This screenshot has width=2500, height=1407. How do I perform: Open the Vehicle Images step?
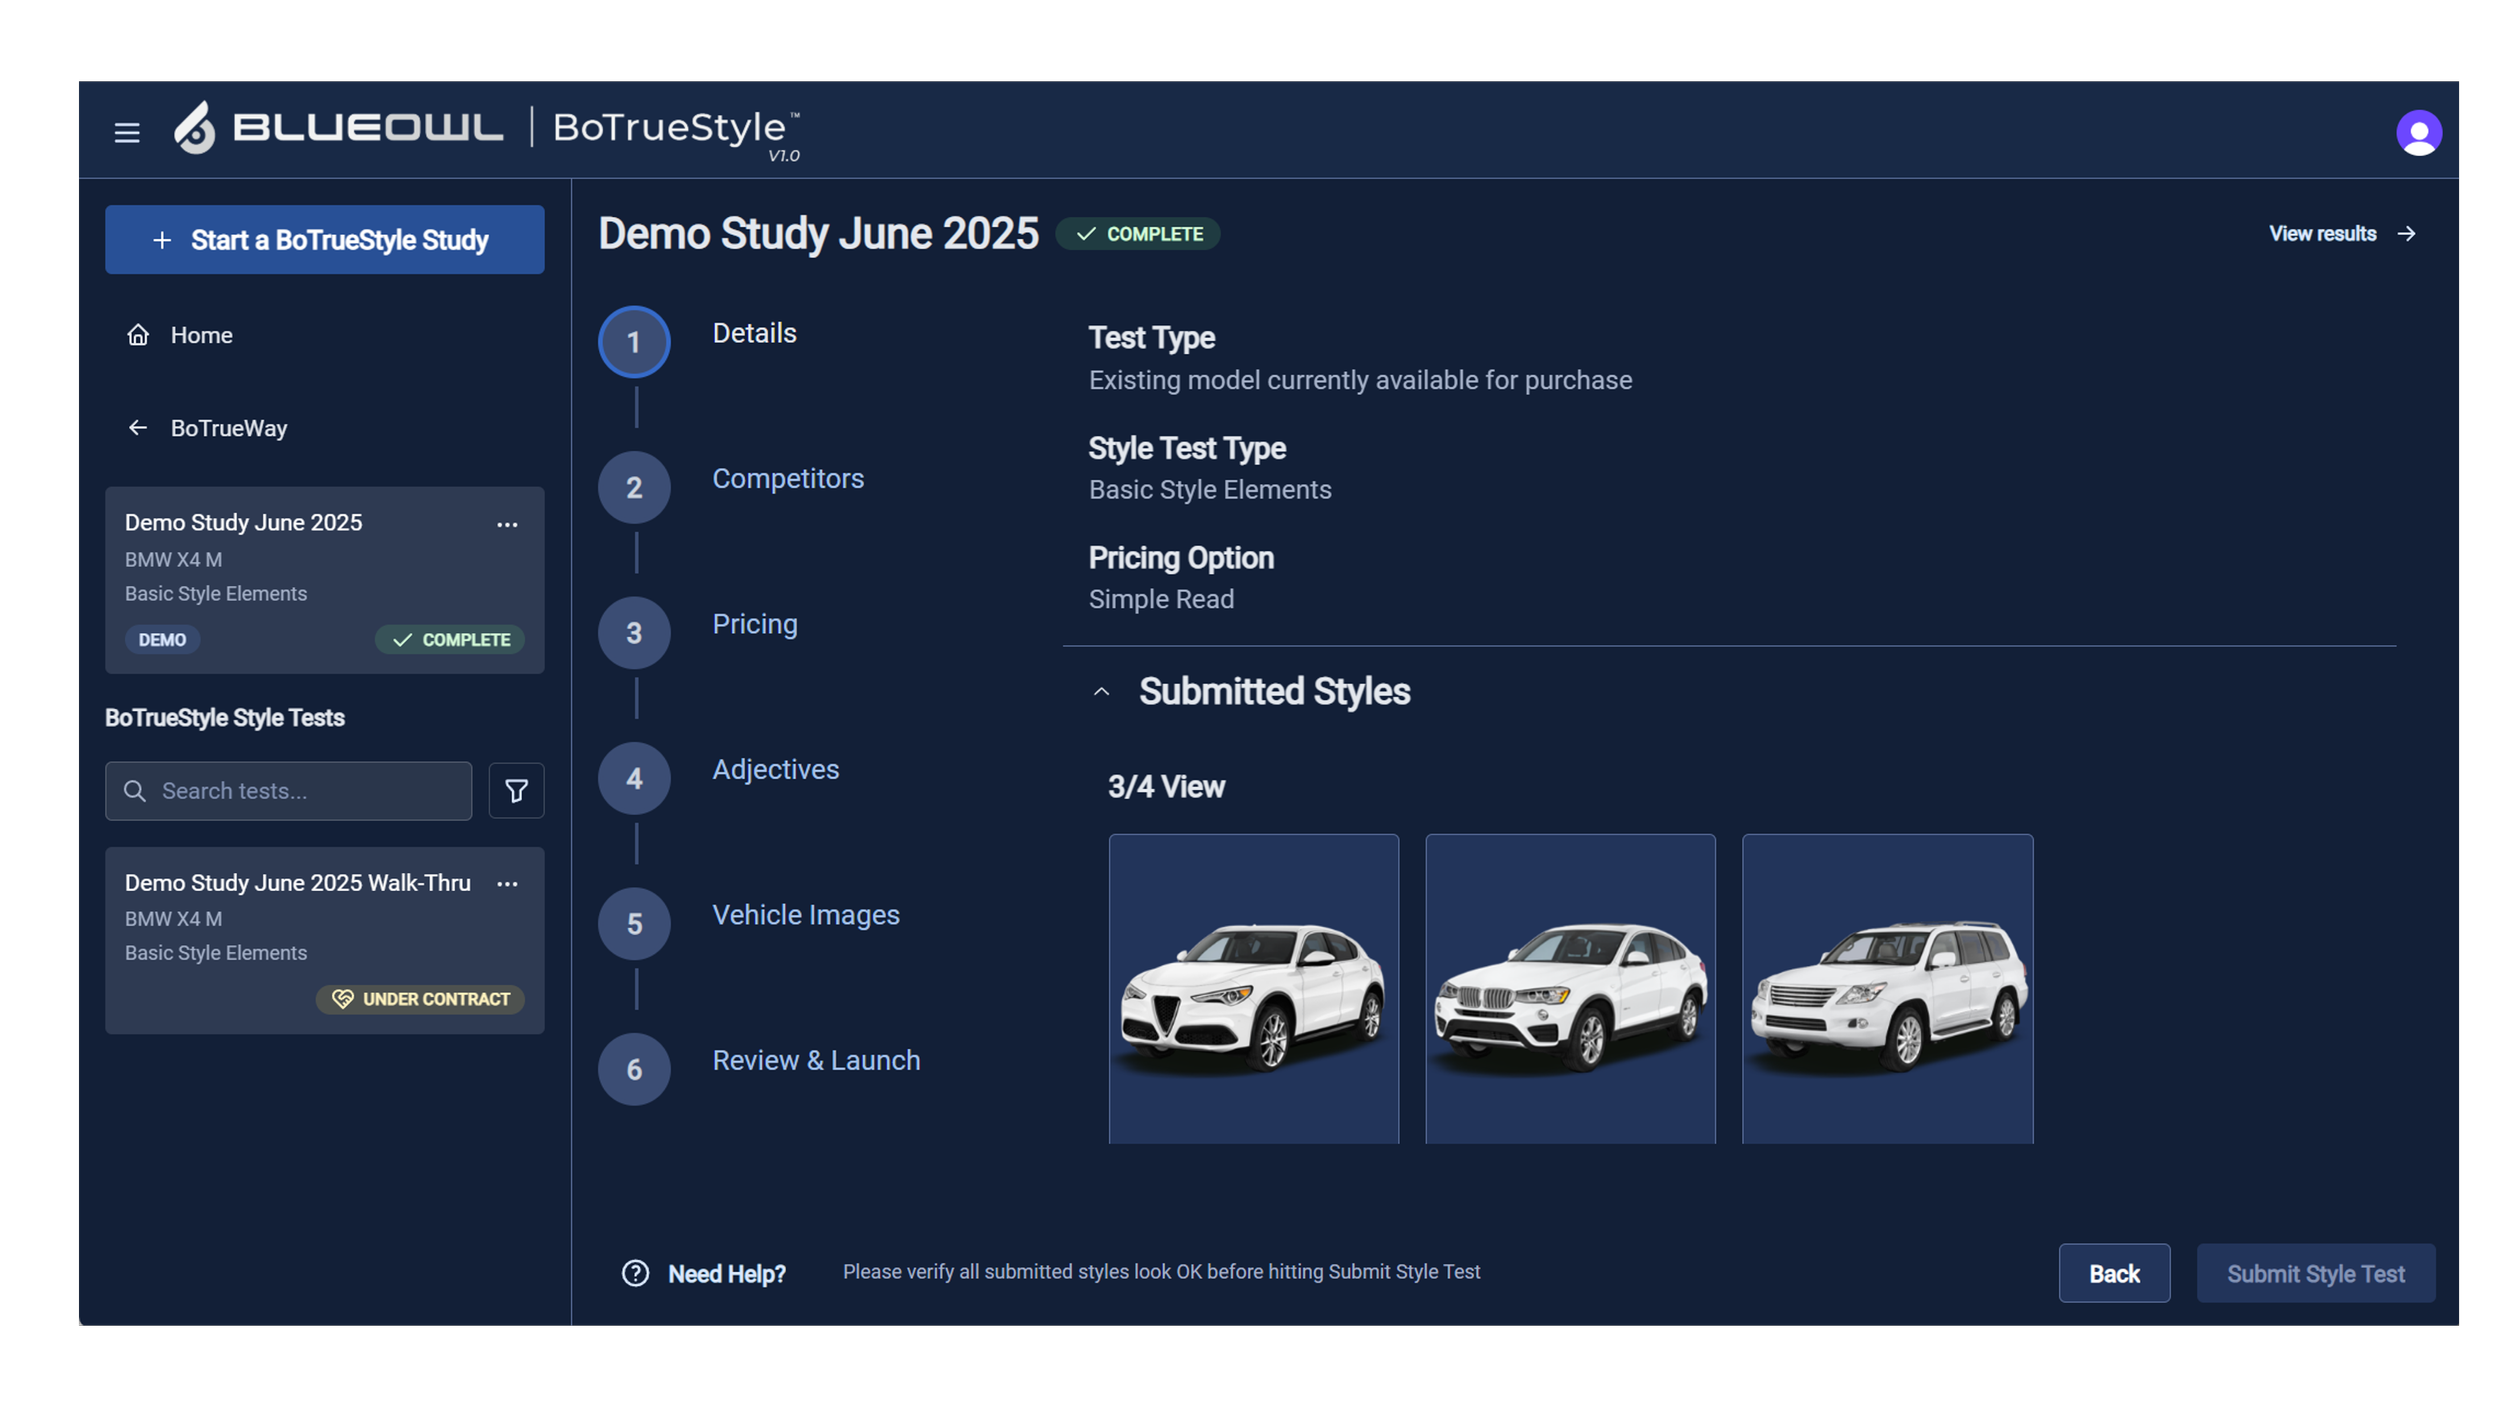[805, 915]
